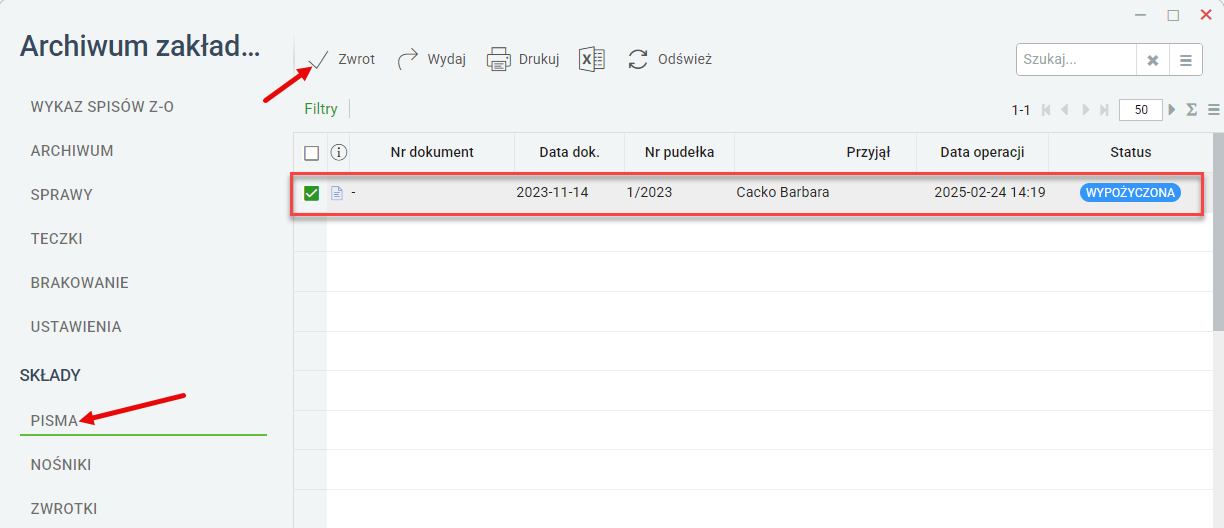Open the ARCHIWUM section
1224x528 pixels.
click(72, 151)
